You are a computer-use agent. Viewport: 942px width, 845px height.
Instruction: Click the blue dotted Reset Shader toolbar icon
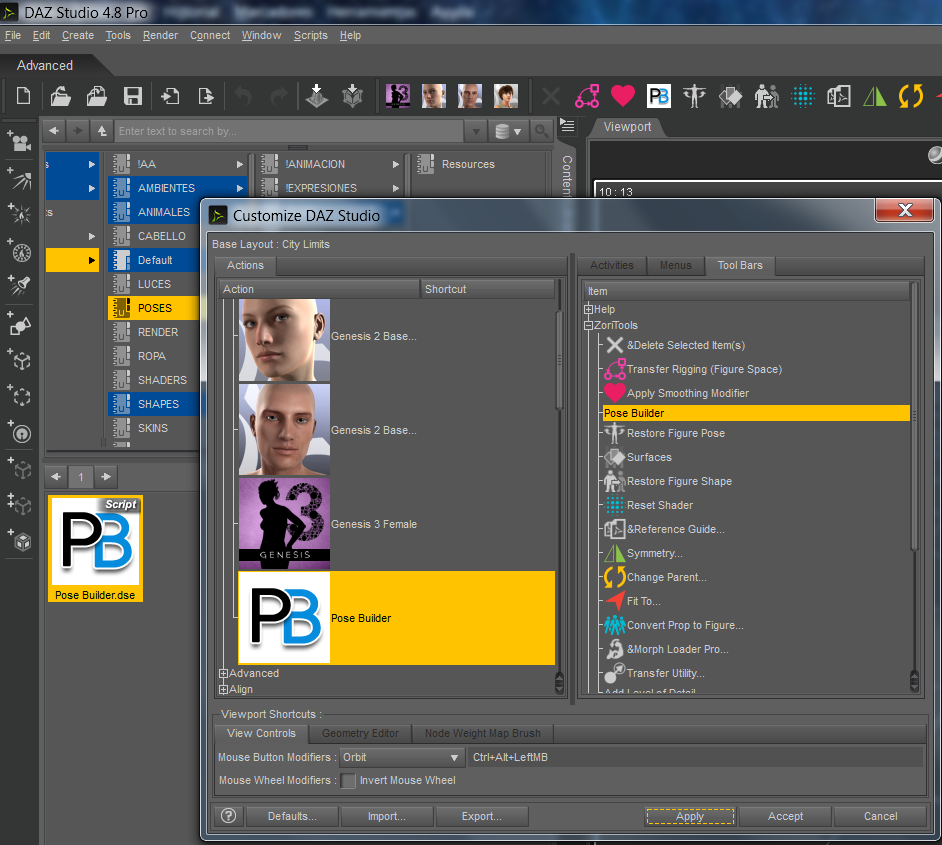803,96
